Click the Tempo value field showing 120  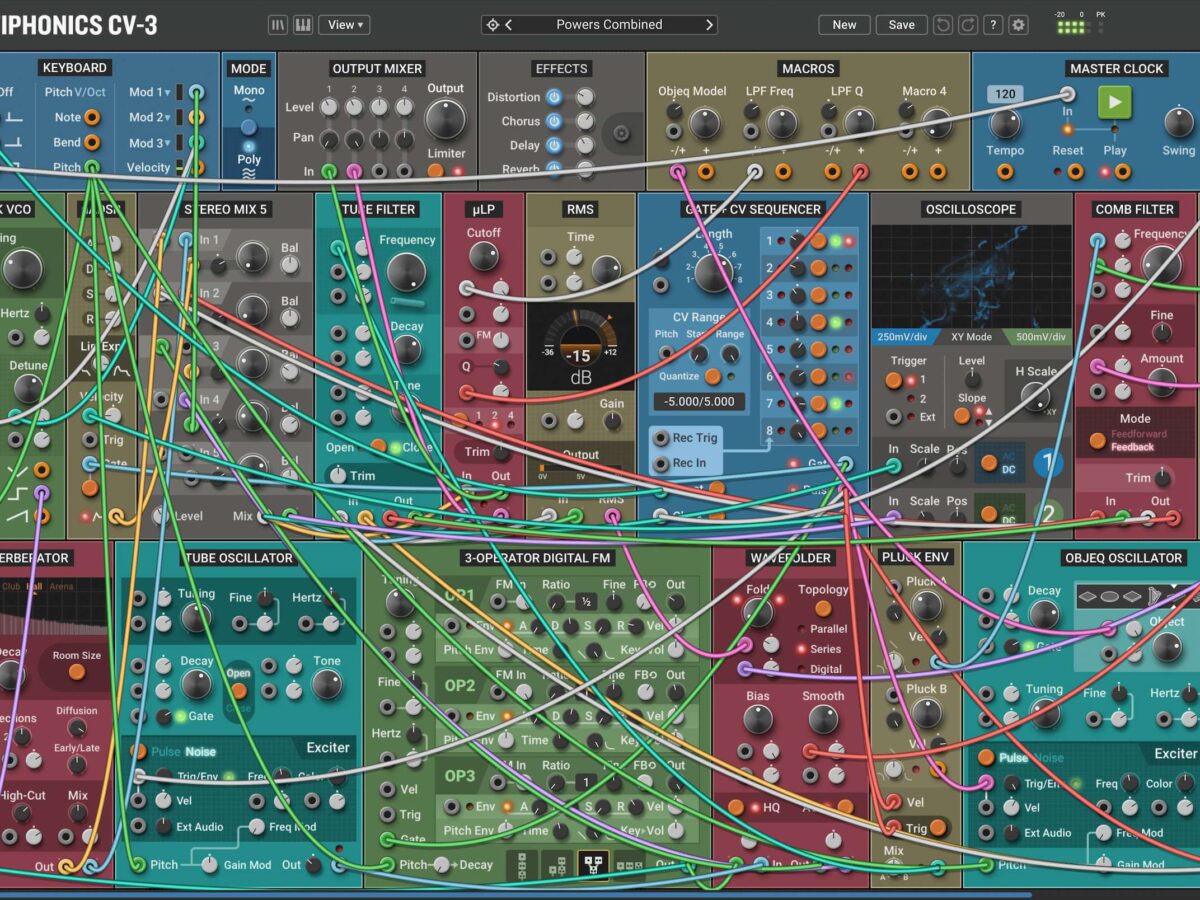pos(1006,94)
